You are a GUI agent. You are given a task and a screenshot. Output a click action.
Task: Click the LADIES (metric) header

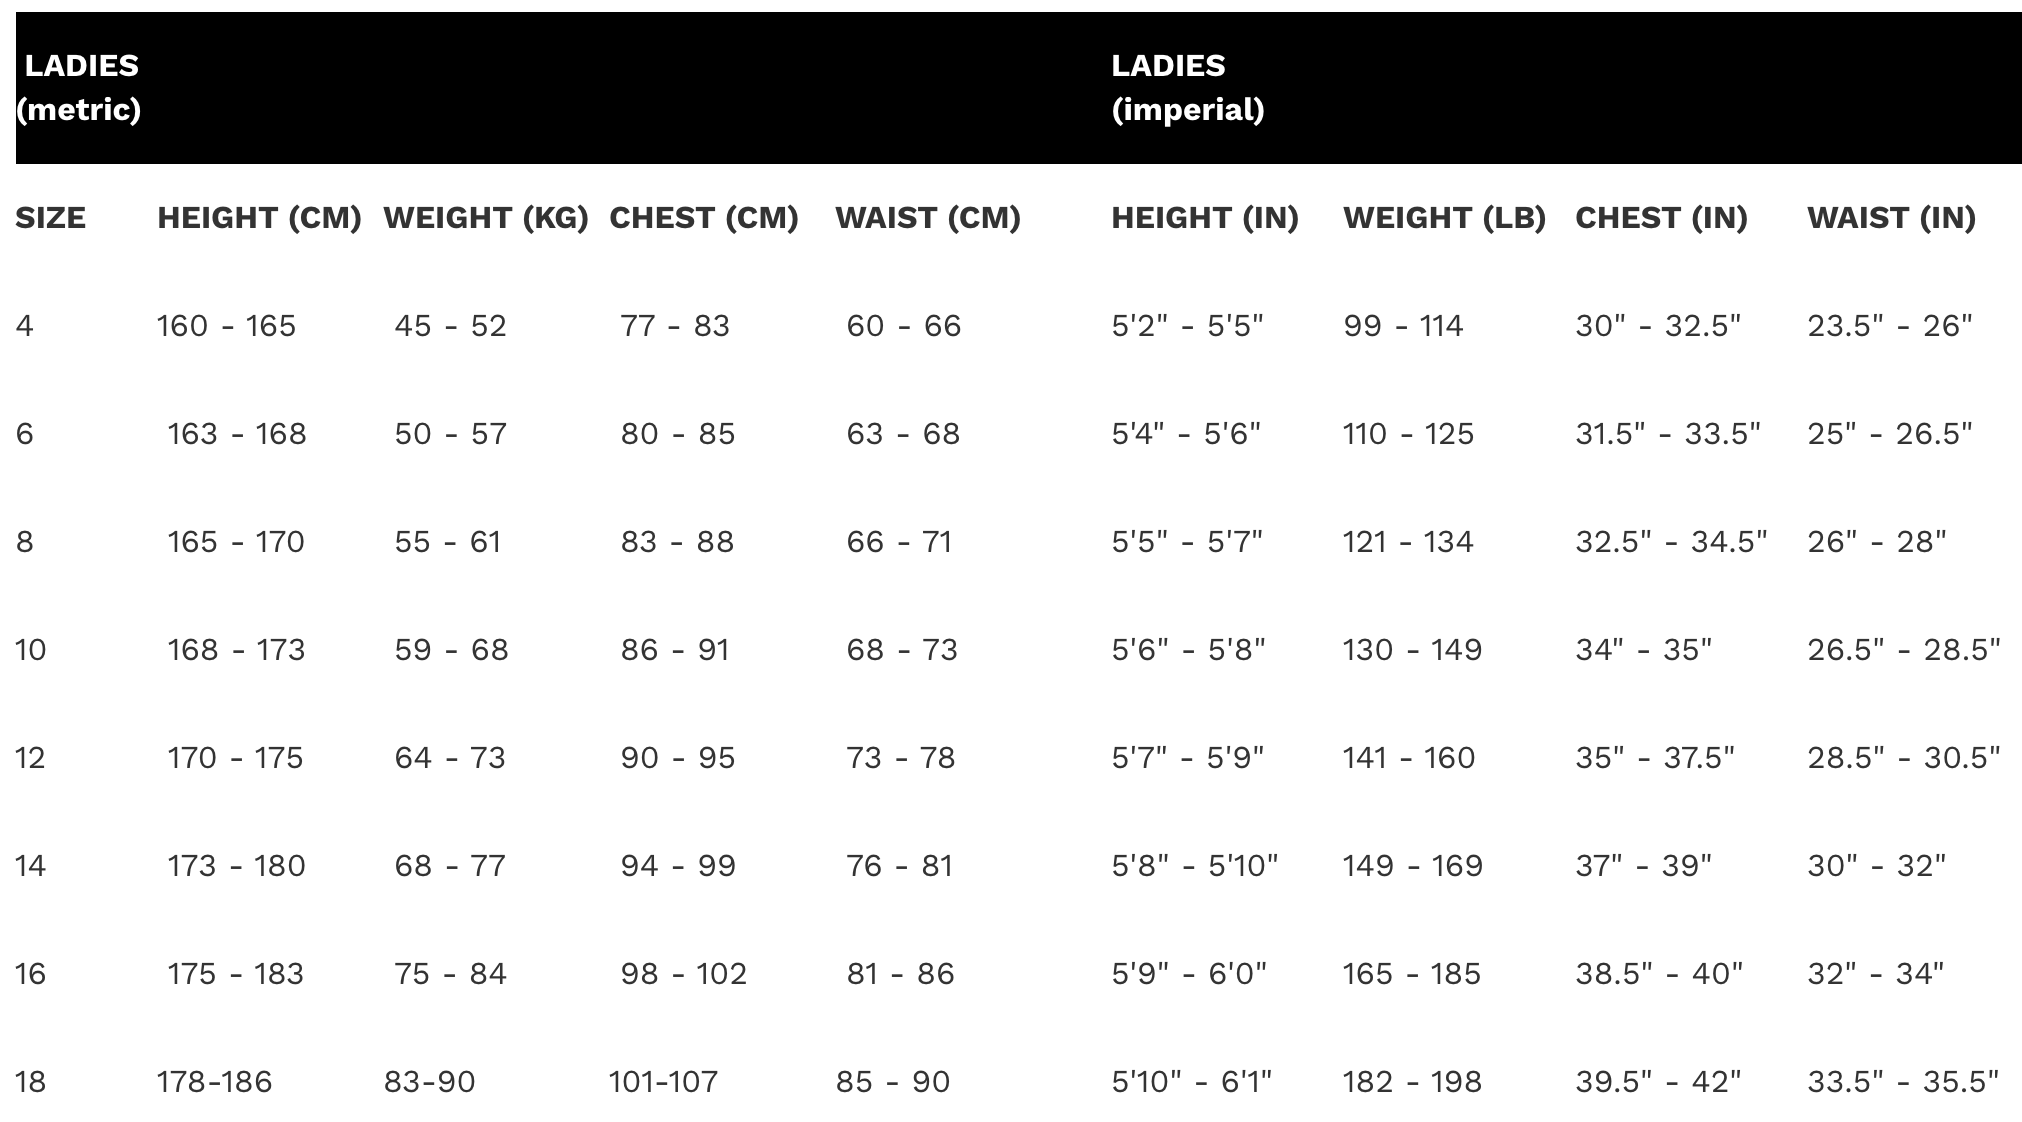[79, 87]
